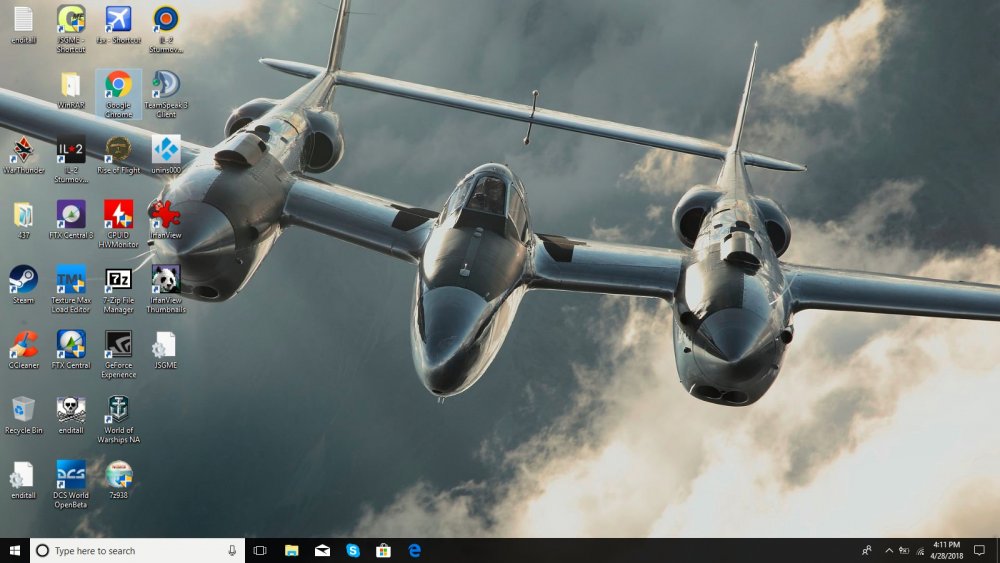
Task: Open the Texture Max Load Editor shortcut
Action: [70, 279]
